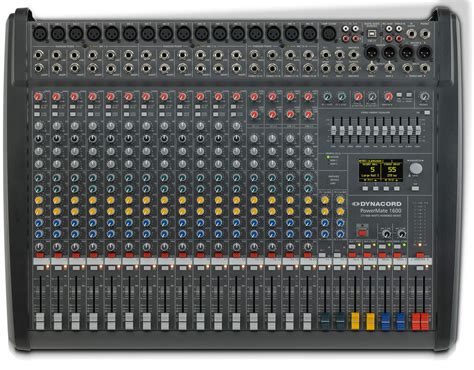Click the channel 3 upper yellow AUX knob
This screenshot has width=474, height=370.
(75, 200)
